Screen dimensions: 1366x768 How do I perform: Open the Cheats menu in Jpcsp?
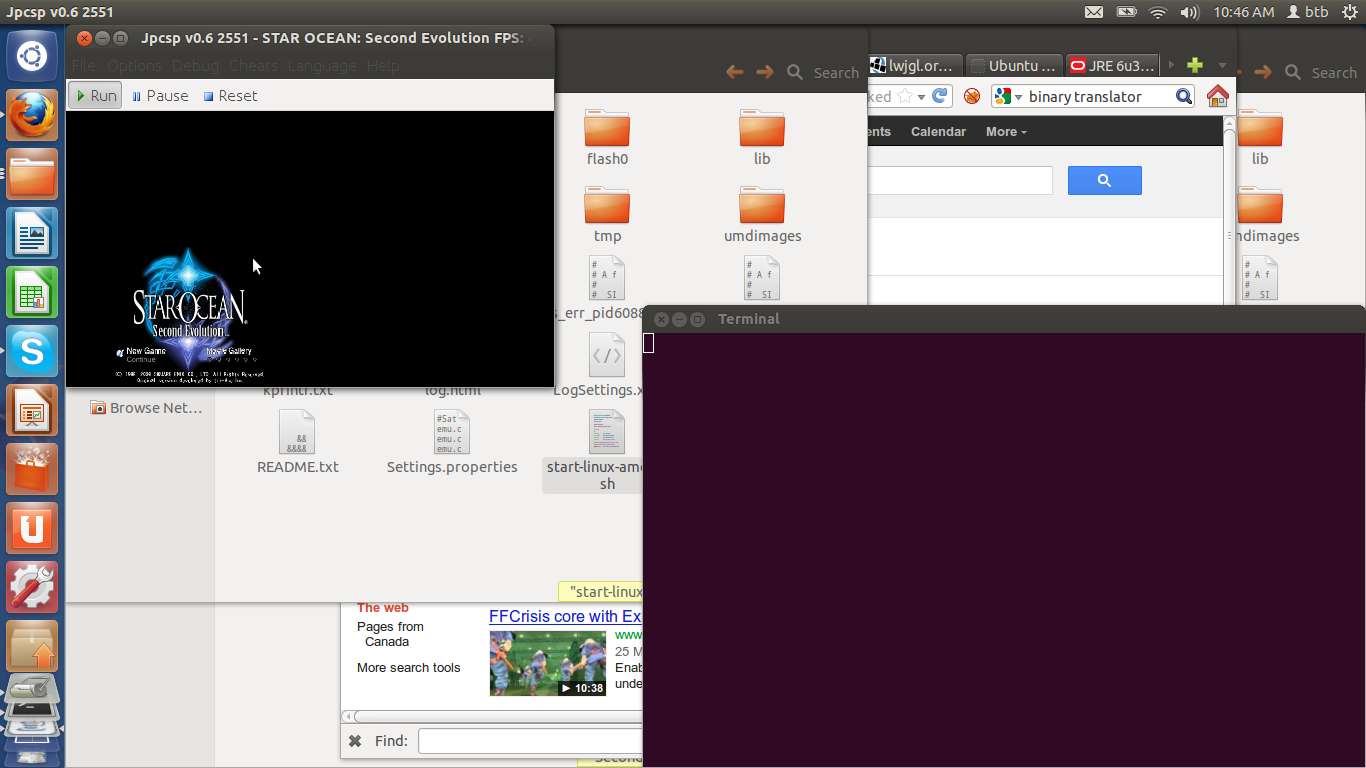point(253,66)
